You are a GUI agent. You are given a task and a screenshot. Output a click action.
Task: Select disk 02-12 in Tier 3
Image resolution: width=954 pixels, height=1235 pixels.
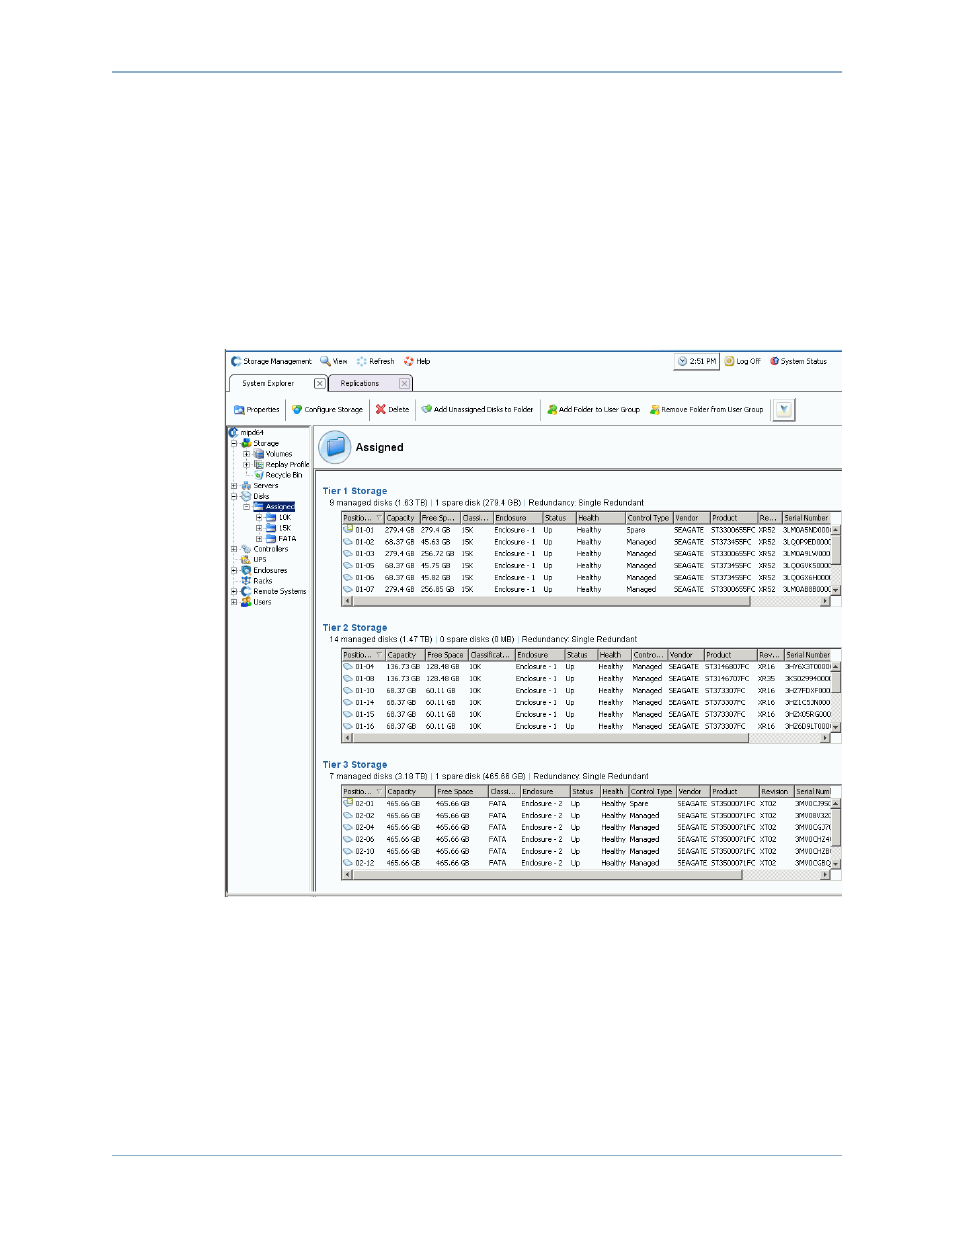[586, 863]
